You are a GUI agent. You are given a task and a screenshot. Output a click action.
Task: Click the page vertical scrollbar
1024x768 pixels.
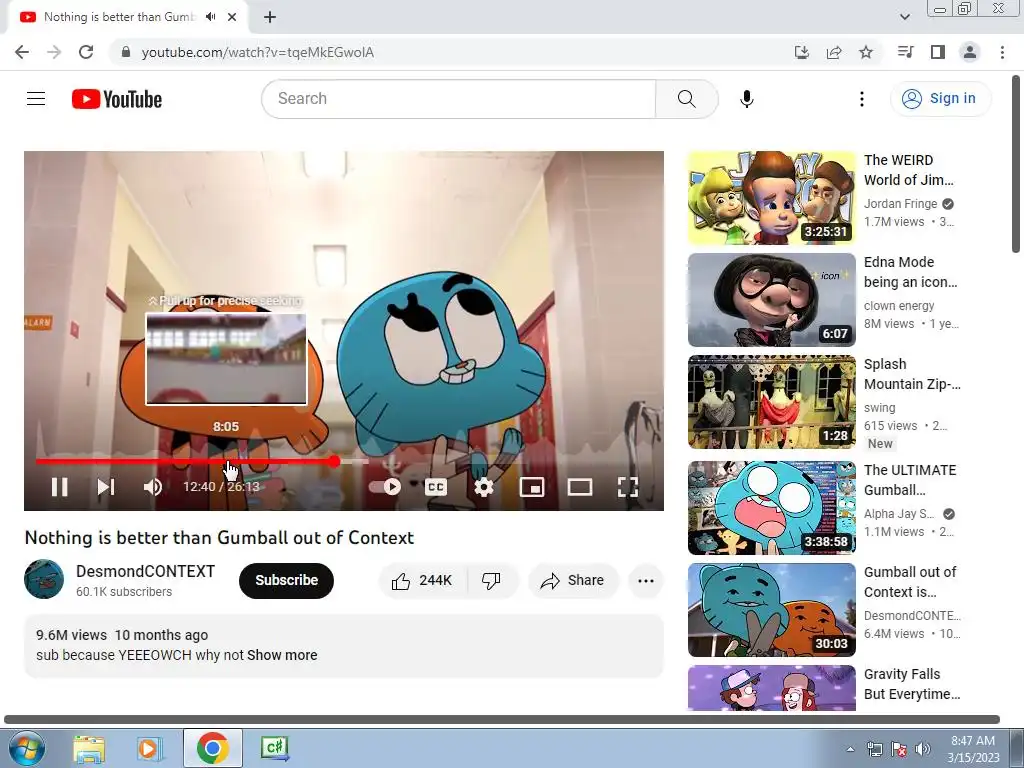coord(1016,163)
